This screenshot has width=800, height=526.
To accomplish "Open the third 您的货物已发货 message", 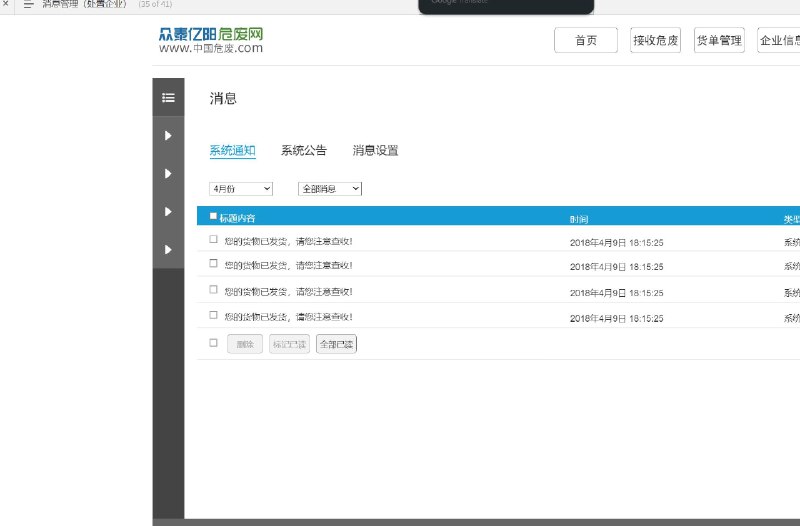I will [288, 292].
